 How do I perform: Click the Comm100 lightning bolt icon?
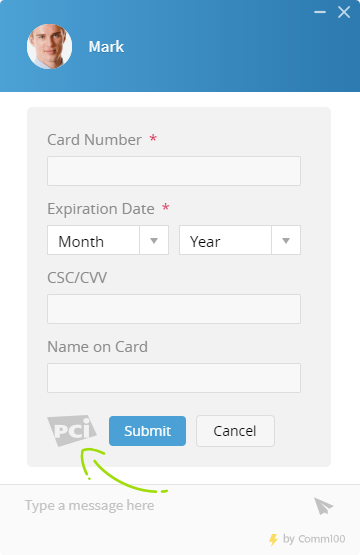click(273, 539)
